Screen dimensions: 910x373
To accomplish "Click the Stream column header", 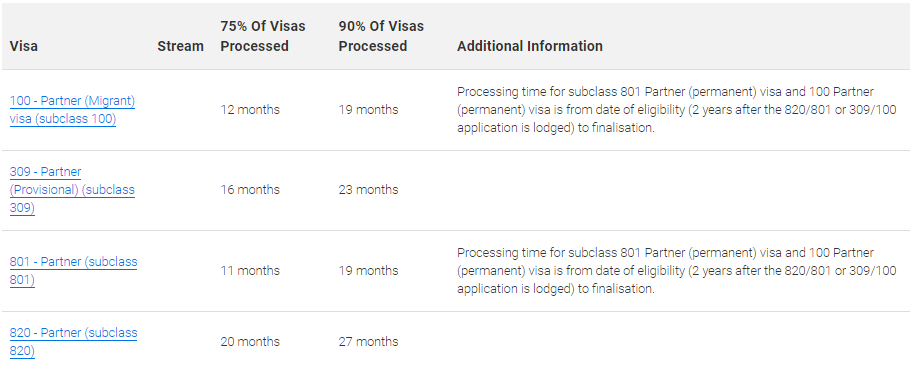I will [x=180, y=46].
